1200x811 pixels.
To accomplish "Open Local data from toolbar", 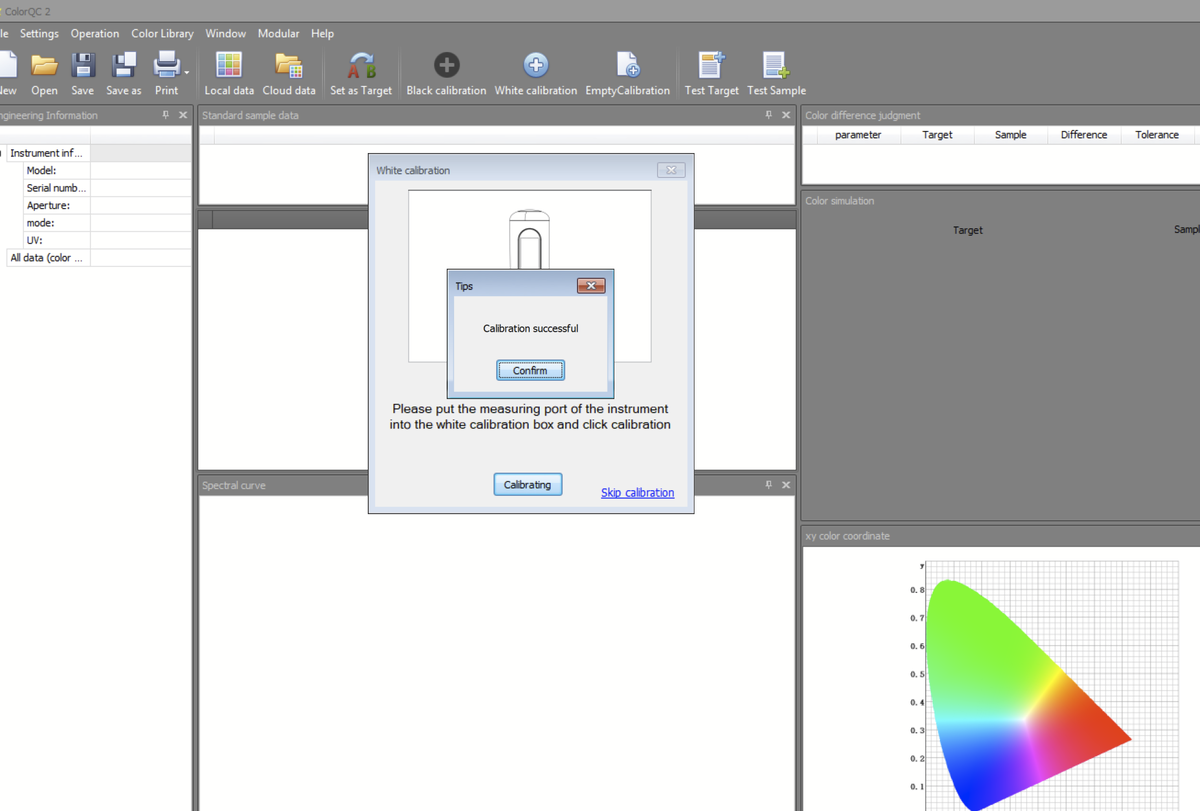I will point(229,67).
